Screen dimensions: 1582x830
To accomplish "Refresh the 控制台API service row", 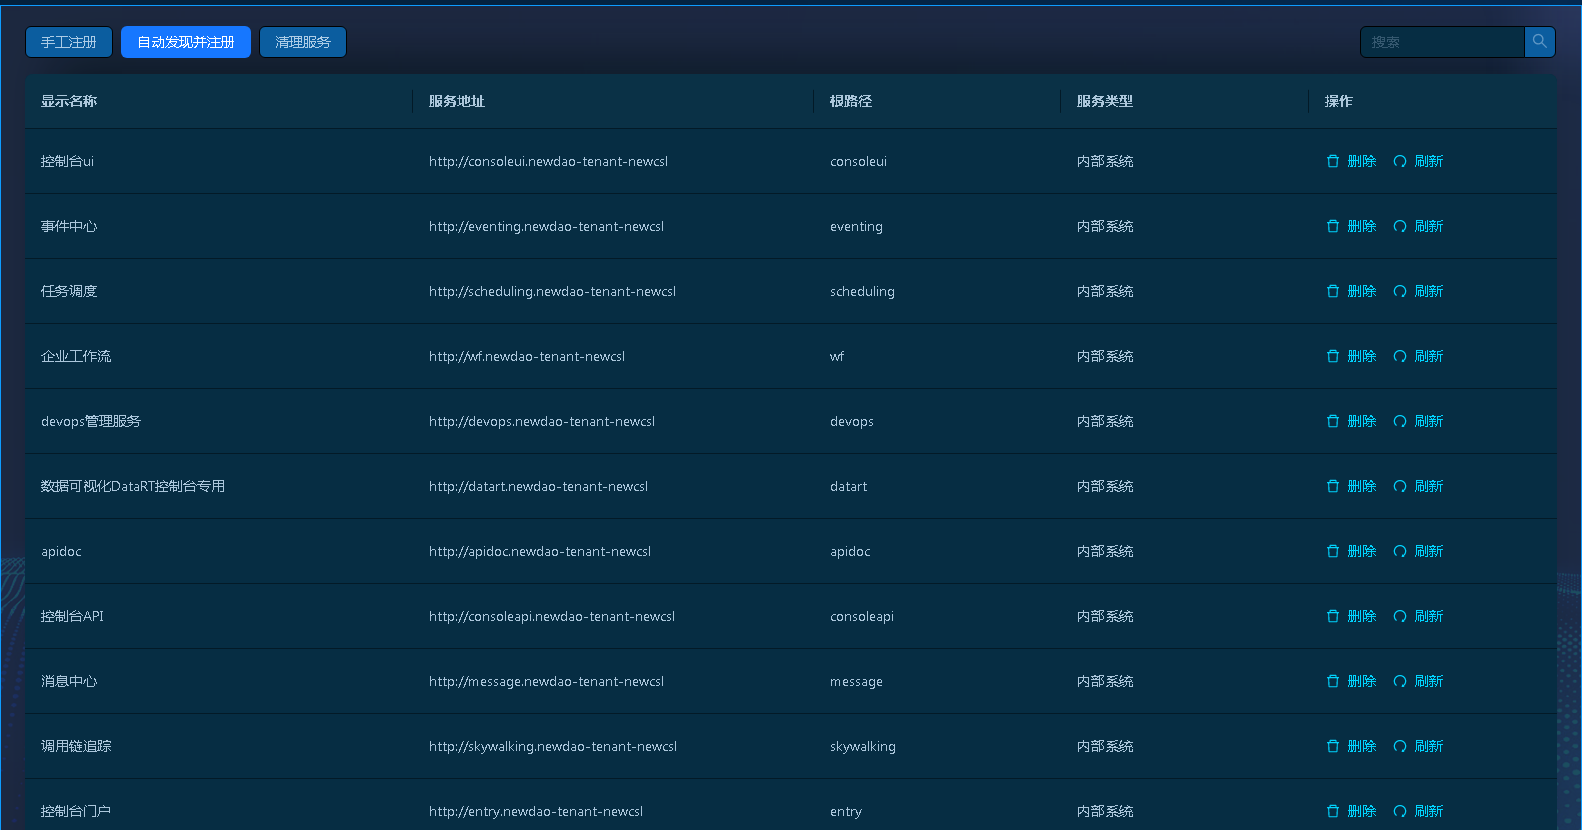I will (x=1418, y=616).
